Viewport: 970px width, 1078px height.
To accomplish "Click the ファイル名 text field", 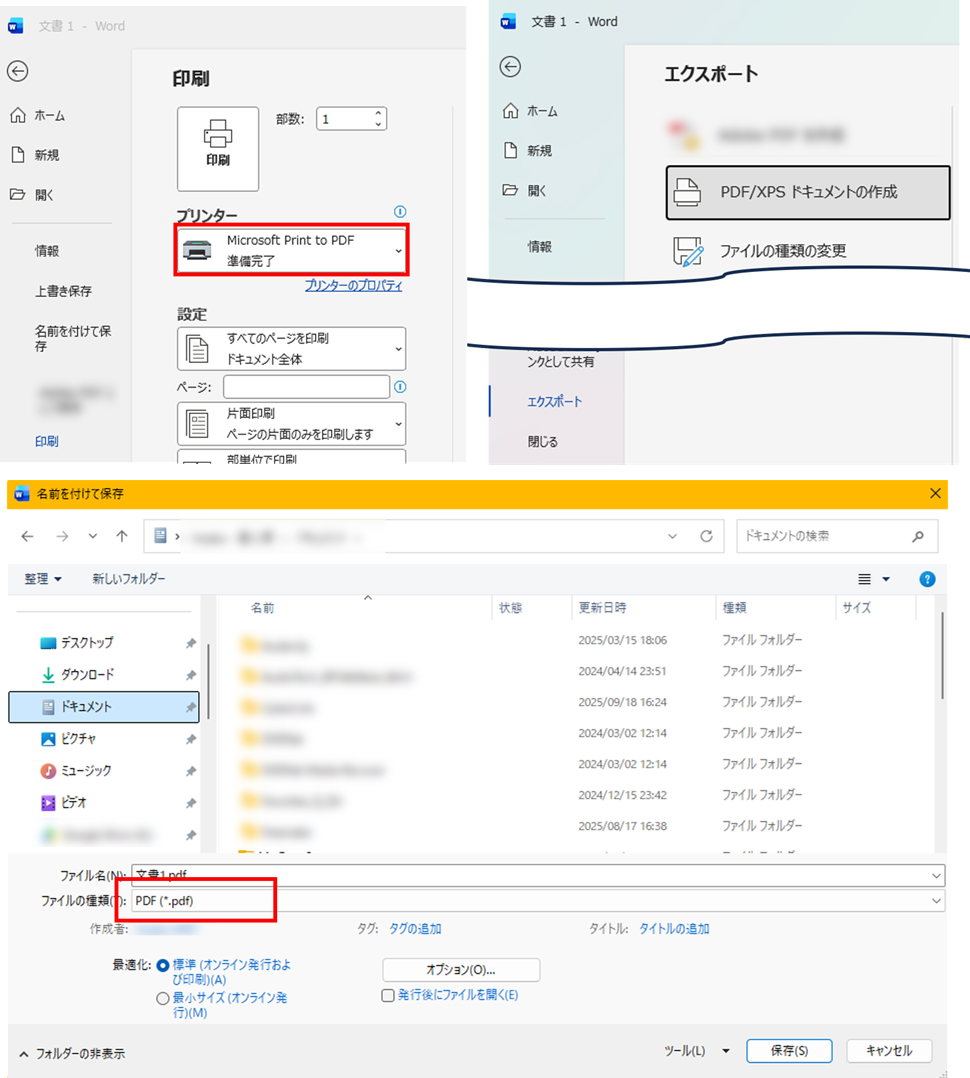I will click(x=538, y=875).
